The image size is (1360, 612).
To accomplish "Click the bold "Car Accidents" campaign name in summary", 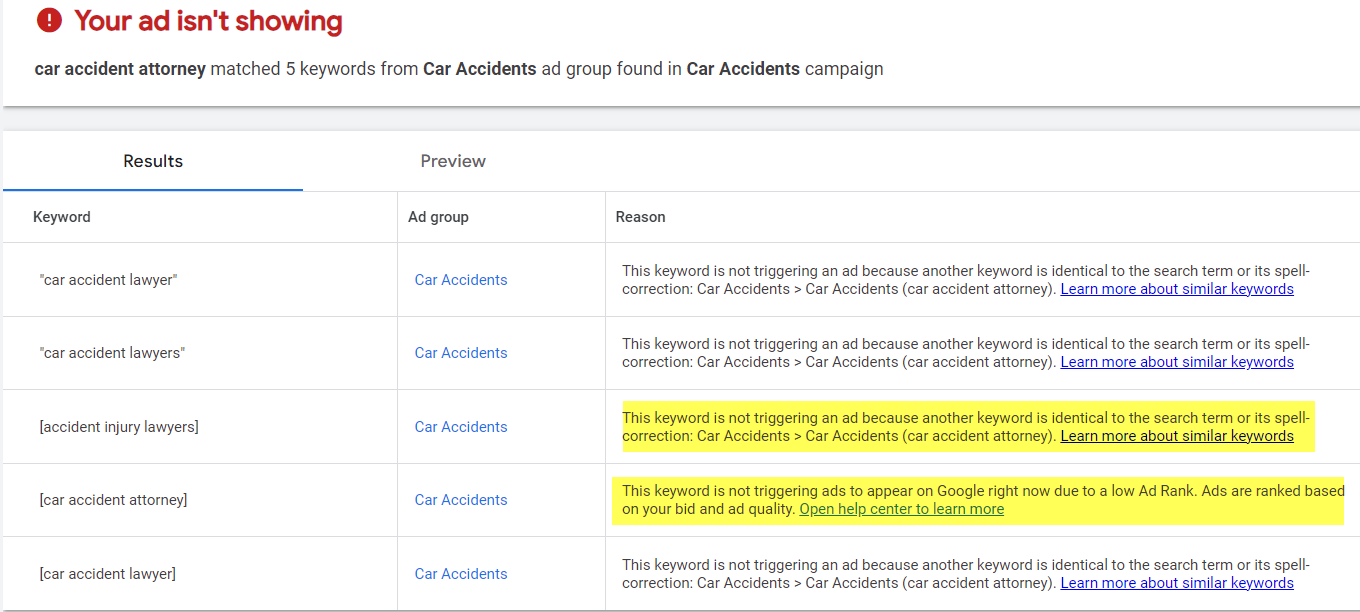I will click(x=743, y=68).
